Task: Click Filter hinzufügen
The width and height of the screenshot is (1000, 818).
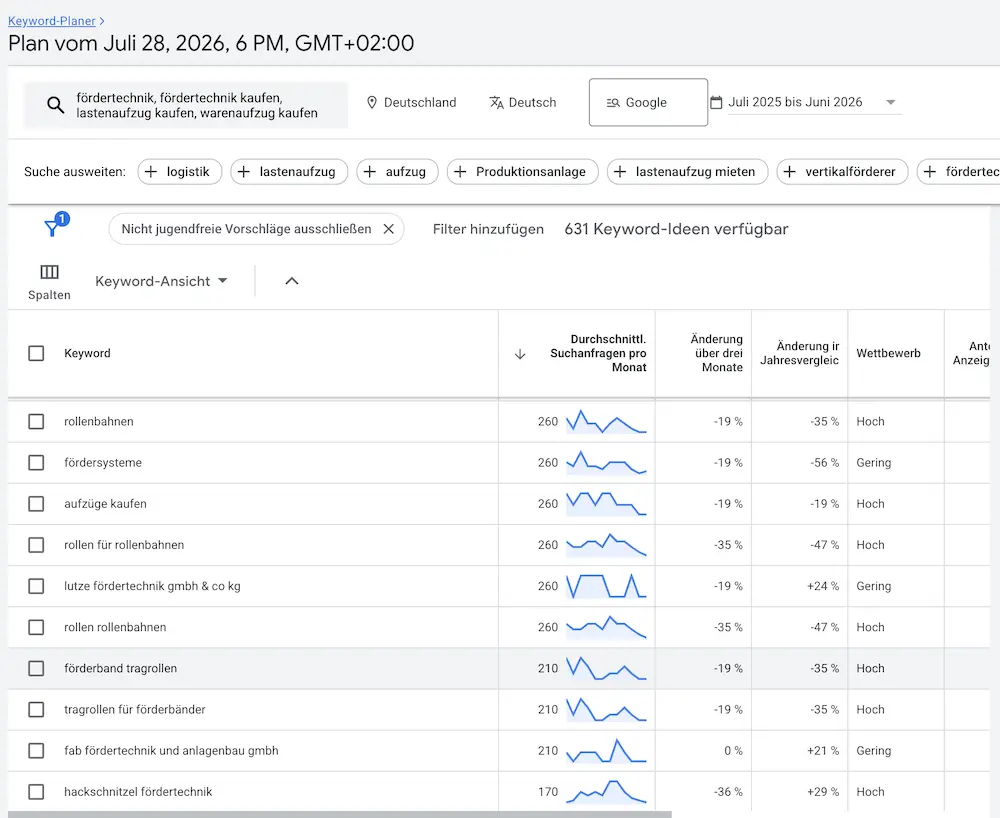Action: point(488,229)
